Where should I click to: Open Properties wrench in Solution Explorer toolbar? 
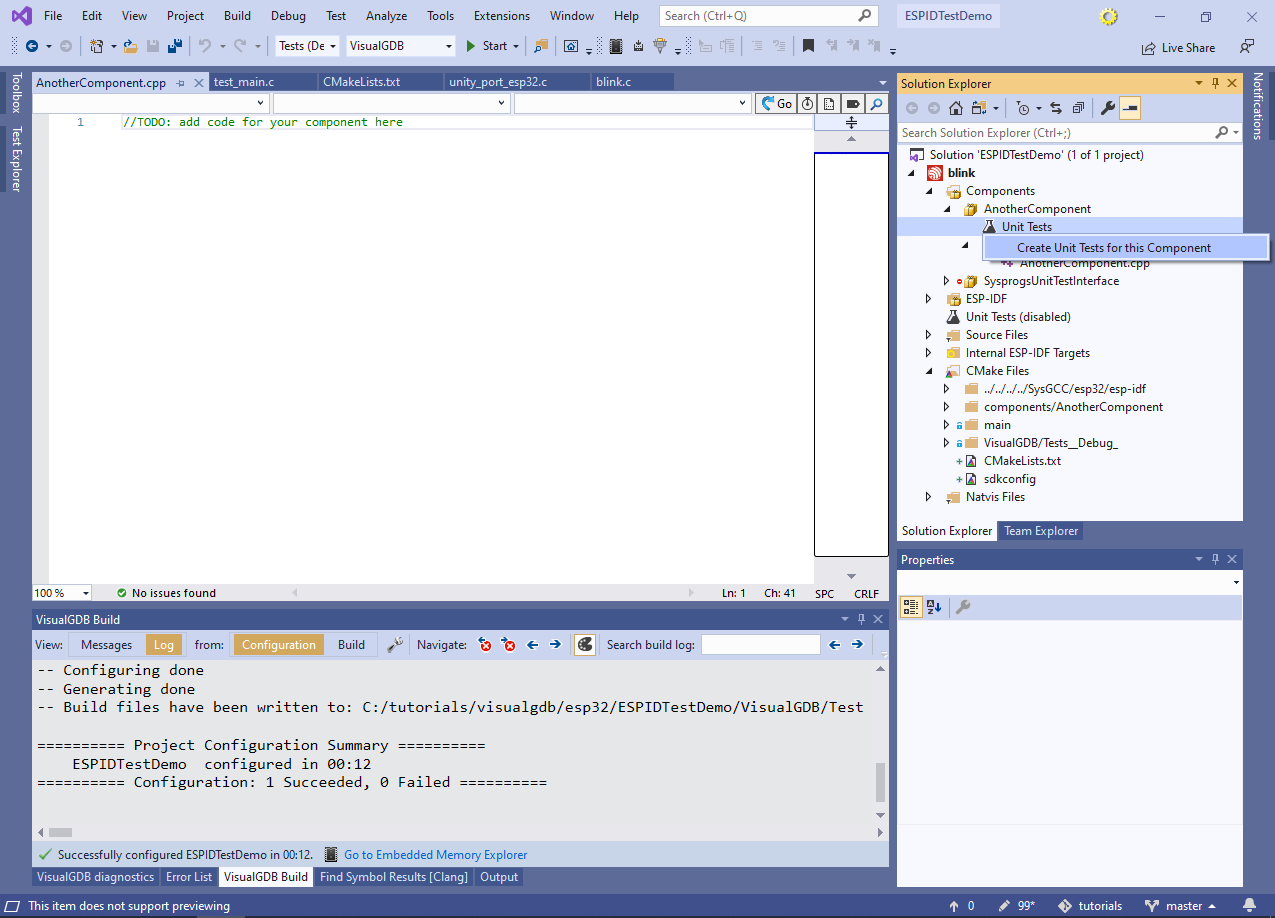(1107, 108)
